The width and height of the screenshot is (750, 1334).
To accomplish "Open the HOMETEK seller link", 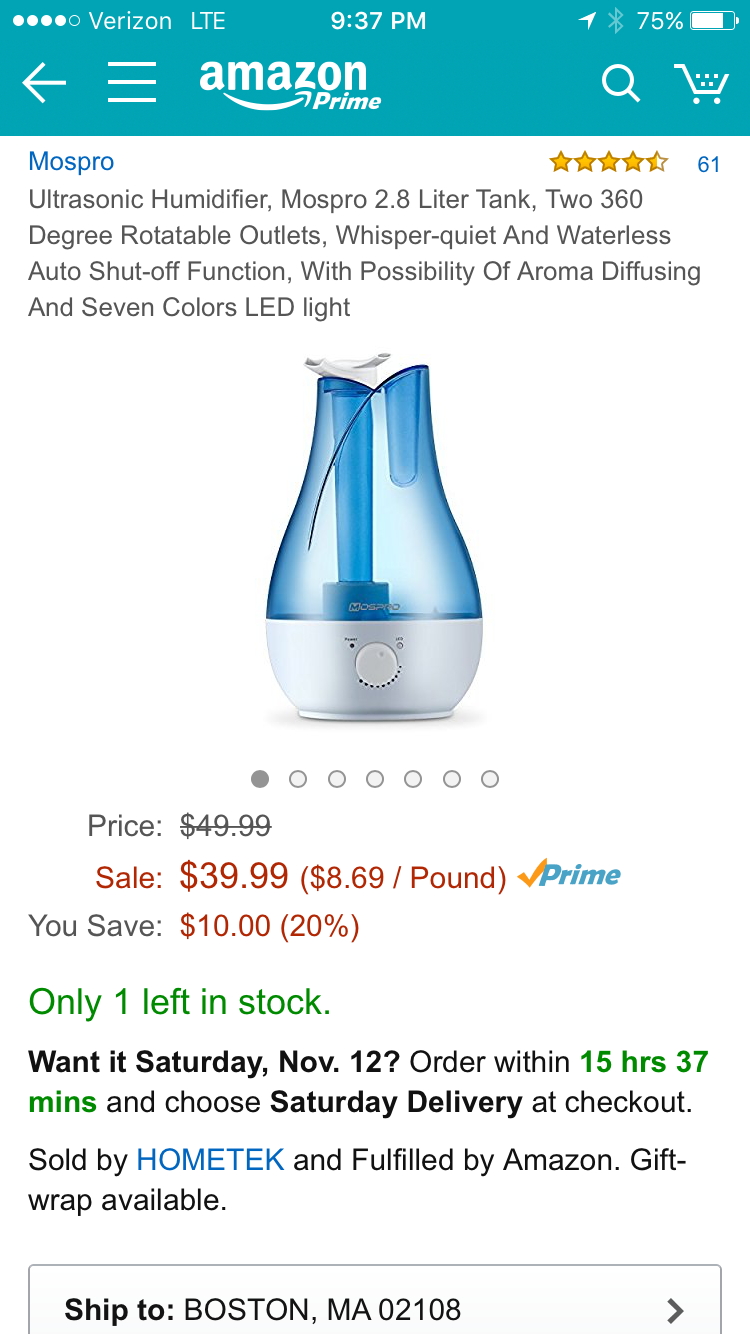I will (210, 1160).
